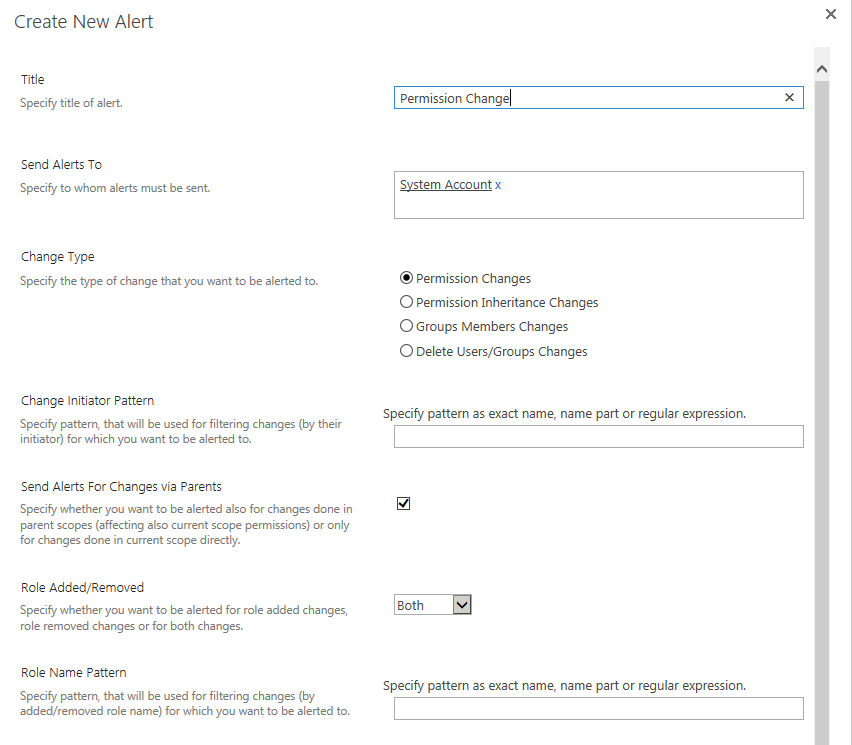
Task: Select Delete Users/Groups Changes option
Action: [x=407, y=350]
